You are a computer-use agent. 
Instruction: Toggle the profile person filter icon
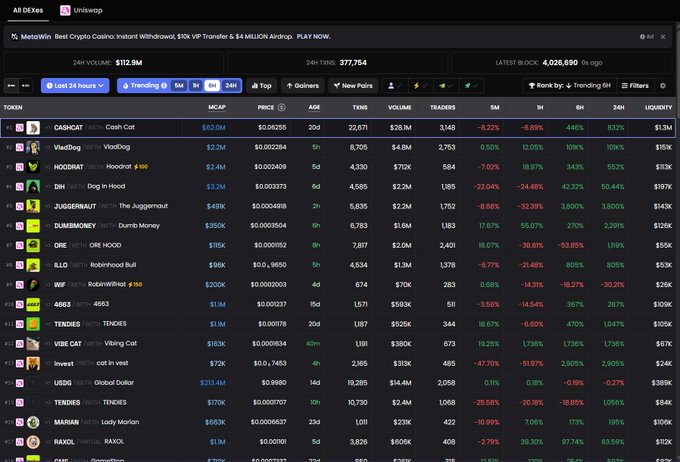394,85
